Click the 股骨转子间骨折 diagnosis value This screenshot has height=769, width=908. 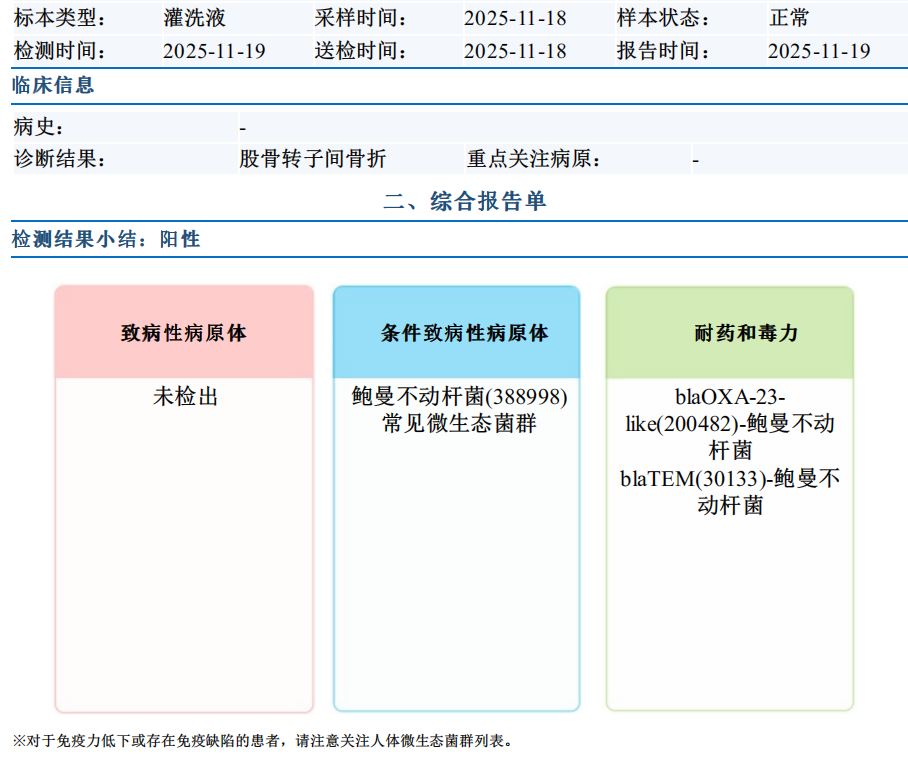(313, 159)
